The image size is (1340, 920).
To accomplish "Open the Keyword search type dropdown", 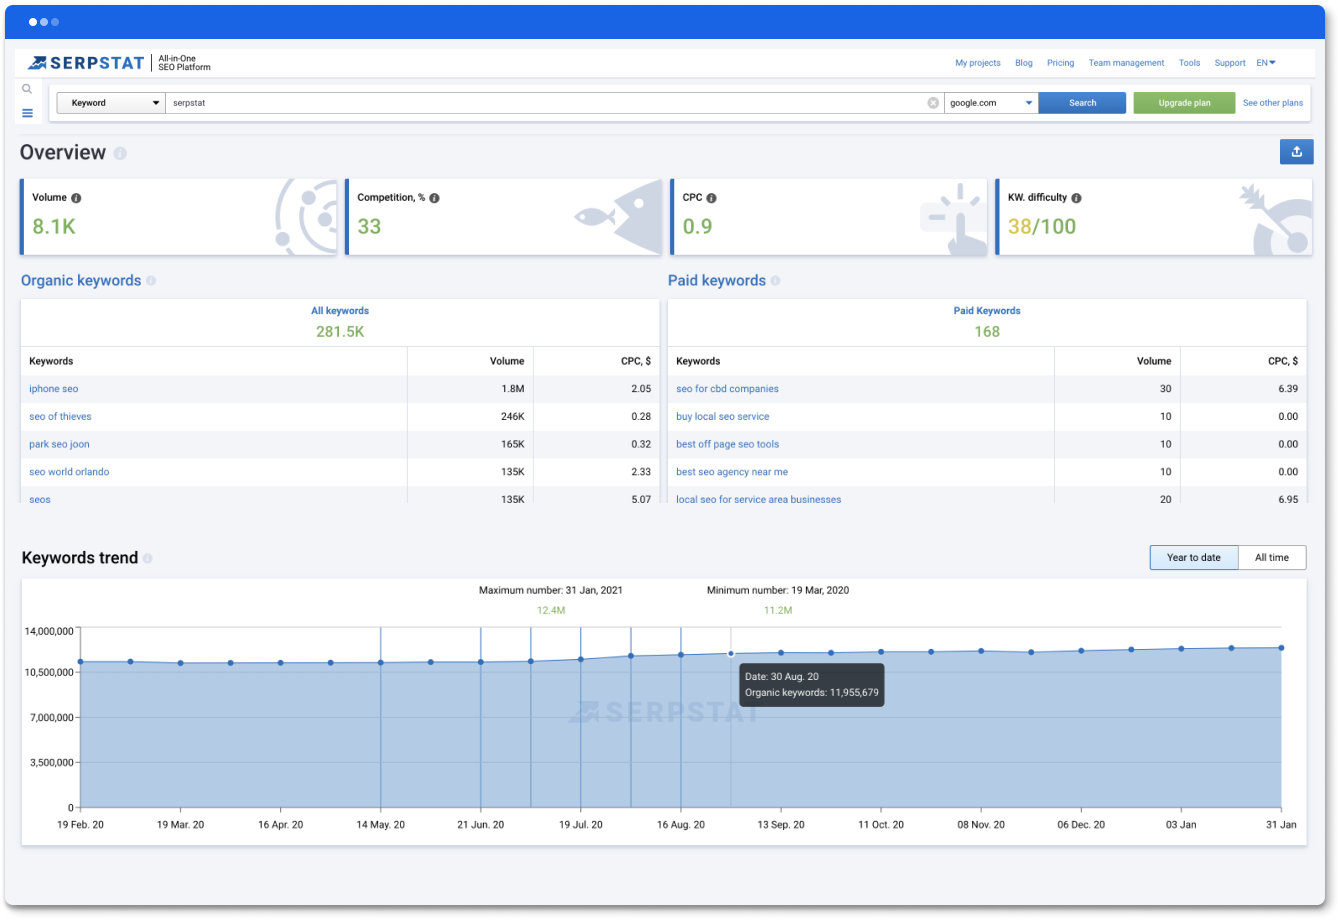I will click(x=111, y=103).
